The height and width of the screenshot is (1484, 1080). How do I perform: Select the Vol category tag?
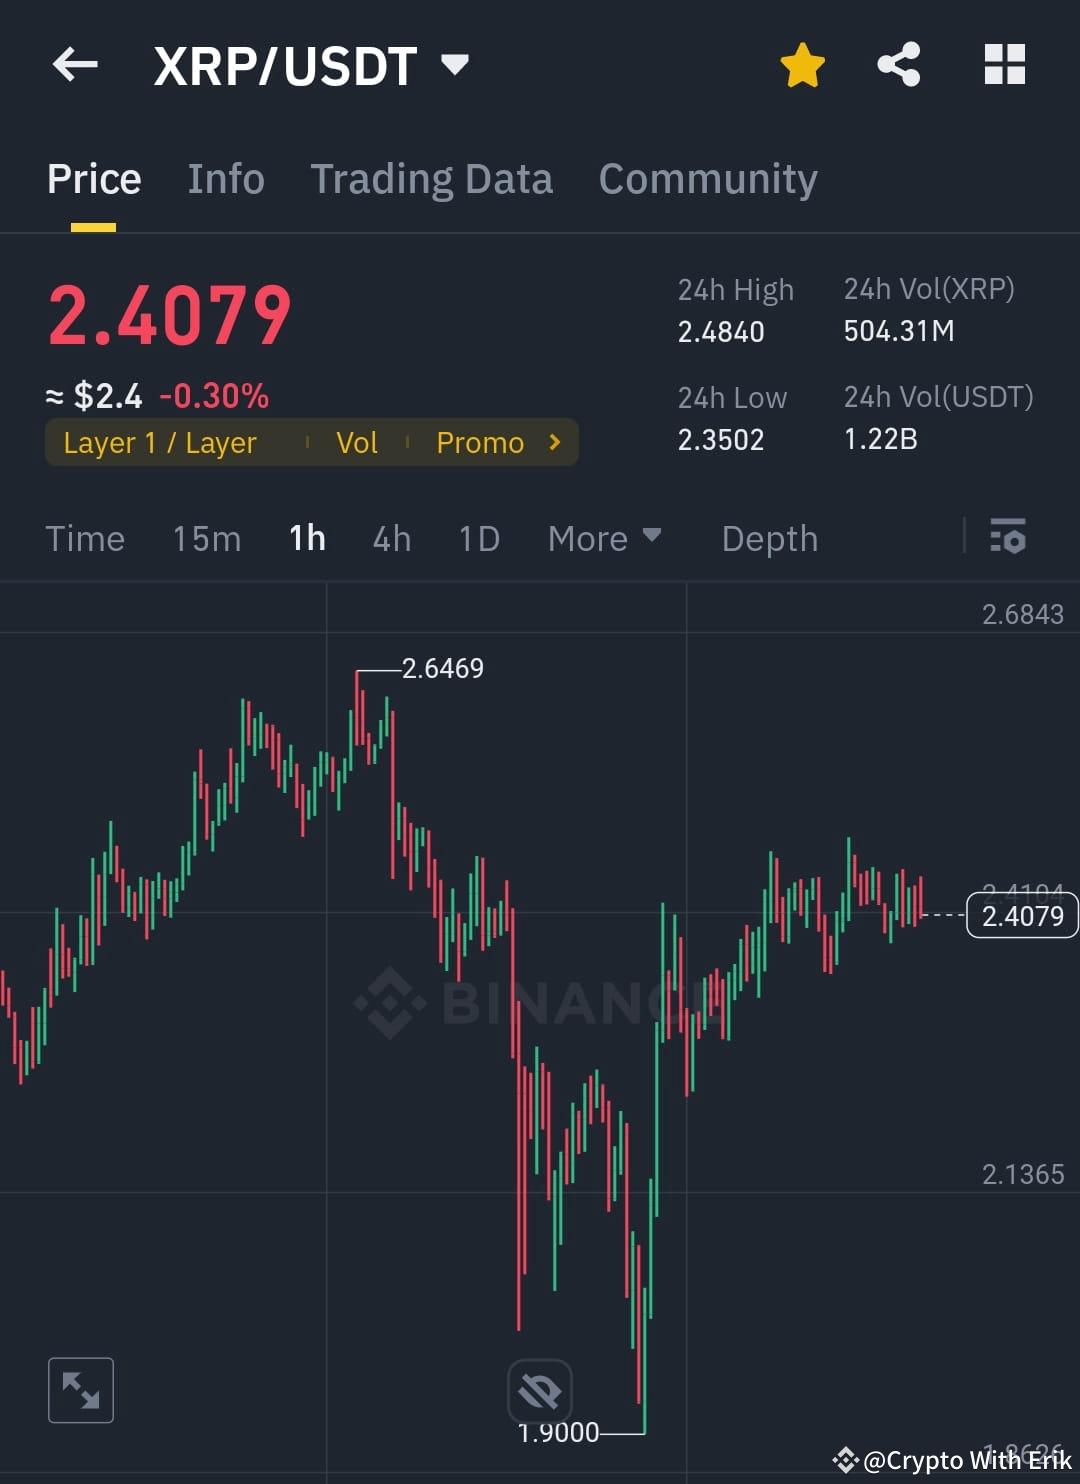click(x=356, y=442)
